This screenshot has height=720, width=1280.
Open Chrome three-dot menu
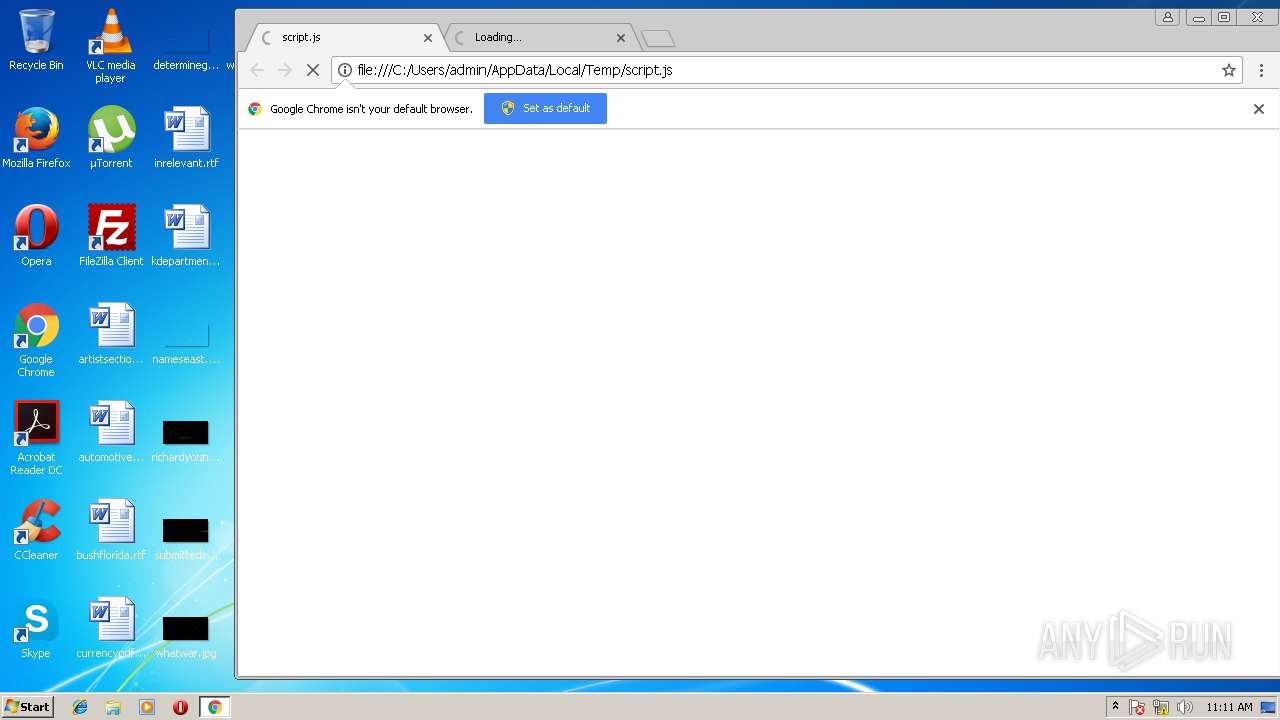(1261, 70)
